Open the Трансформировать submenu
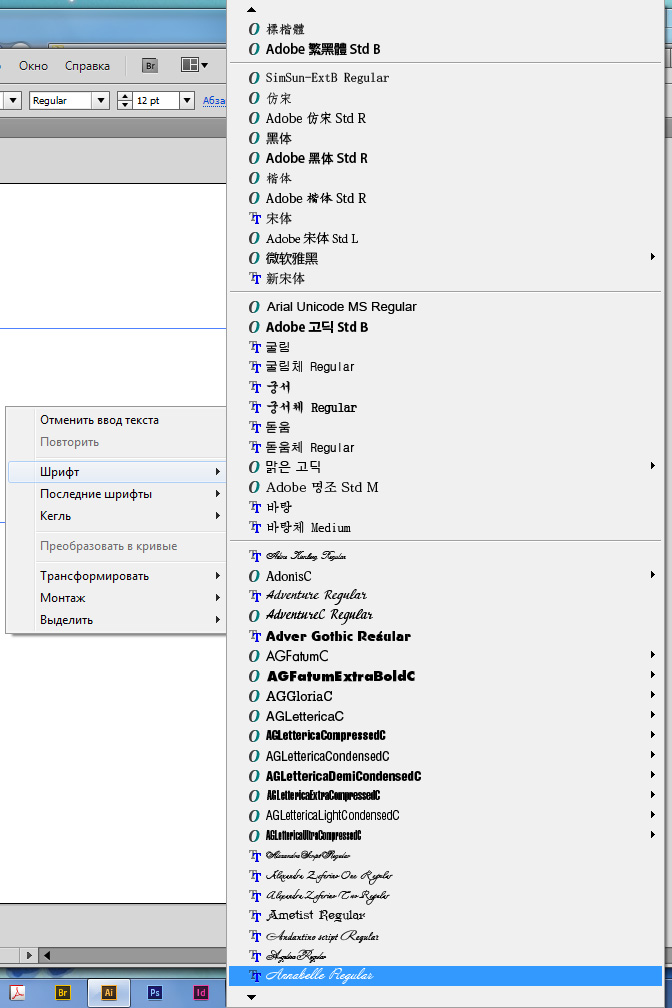The height and width of the screenshot is (1008, 672). (116, 576)
